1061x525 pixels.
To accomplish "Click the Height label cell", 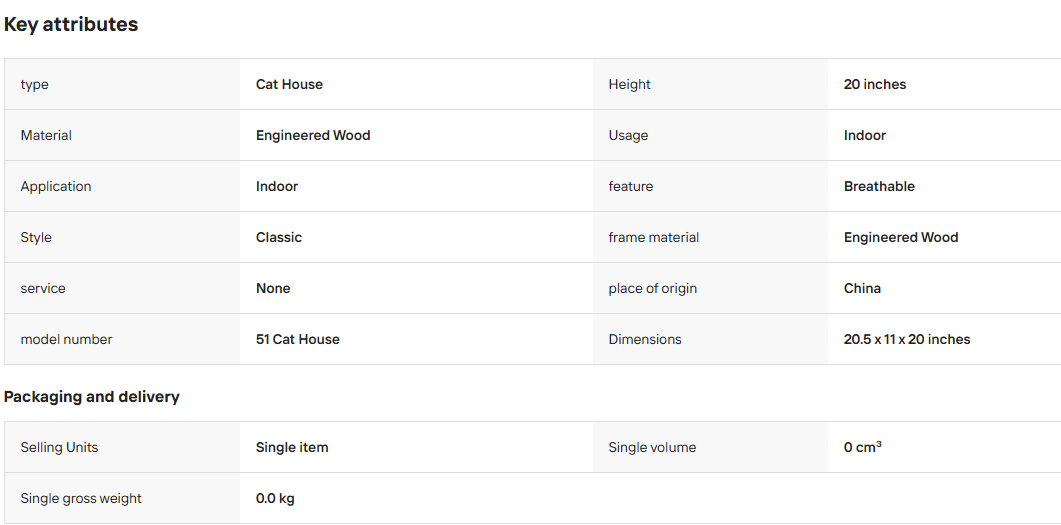I will (710, 85).
